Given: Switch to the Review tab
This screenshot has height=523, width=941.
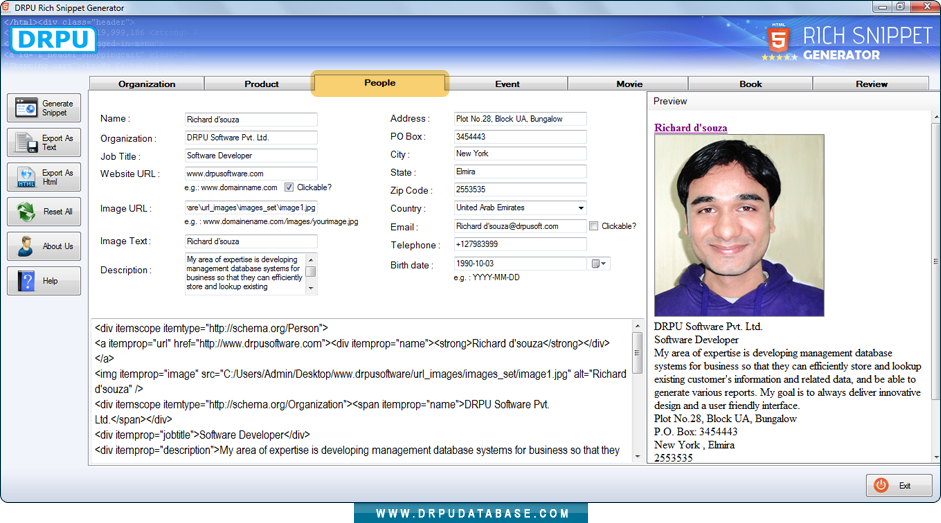Looking at the screenshot, I should [x=871, y=84].
